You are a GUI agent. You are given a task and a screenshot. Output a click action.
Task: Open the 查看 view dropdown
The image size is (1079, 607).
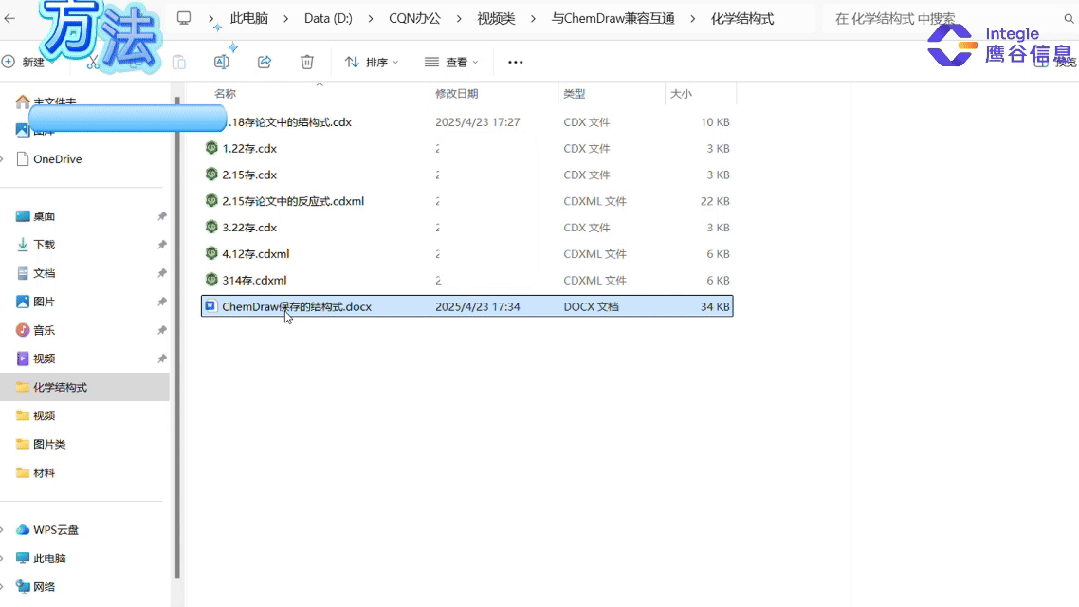coord(452,62)
